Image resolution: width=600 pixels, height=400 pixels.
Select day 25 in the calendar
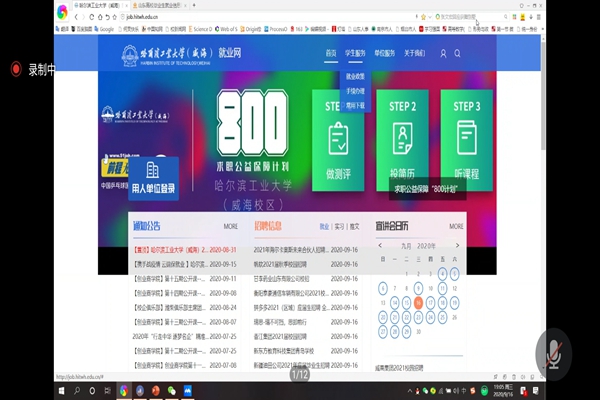click(442, 317)
